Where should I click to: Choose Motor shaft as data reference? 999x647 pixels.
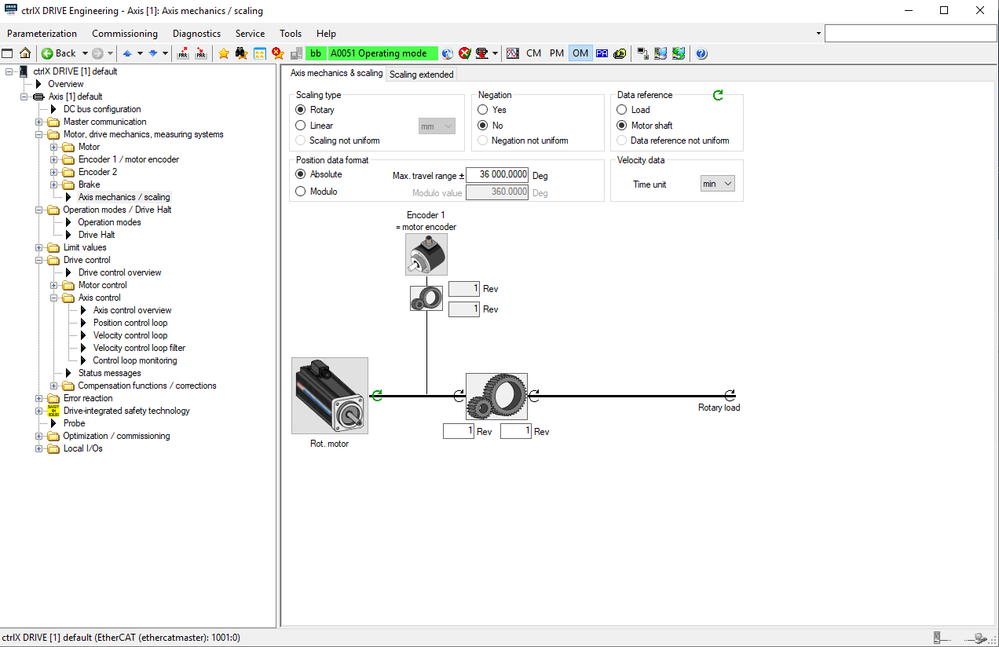pyautogui.click(x=622, y=125)
